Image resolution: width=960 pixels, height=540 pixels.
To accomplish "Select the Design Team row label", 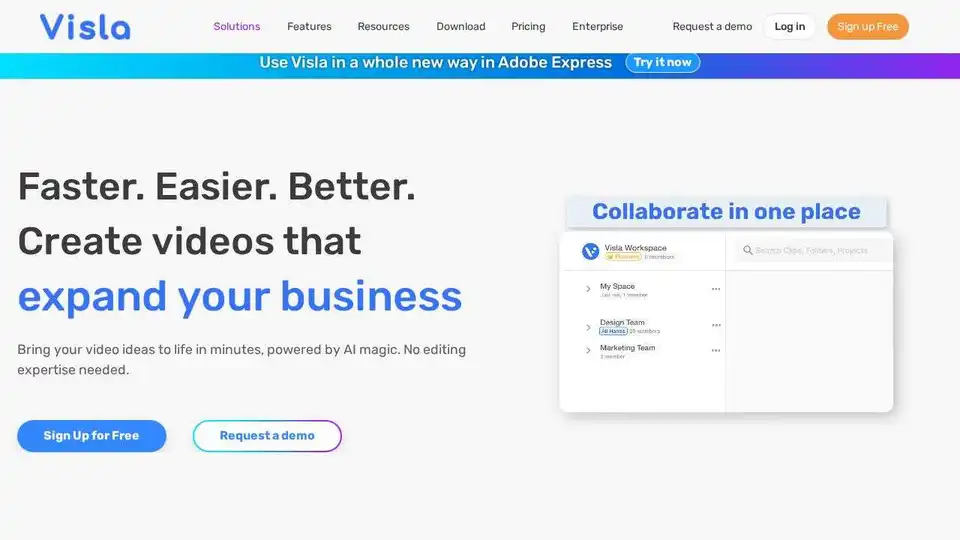I will [622, 322].
